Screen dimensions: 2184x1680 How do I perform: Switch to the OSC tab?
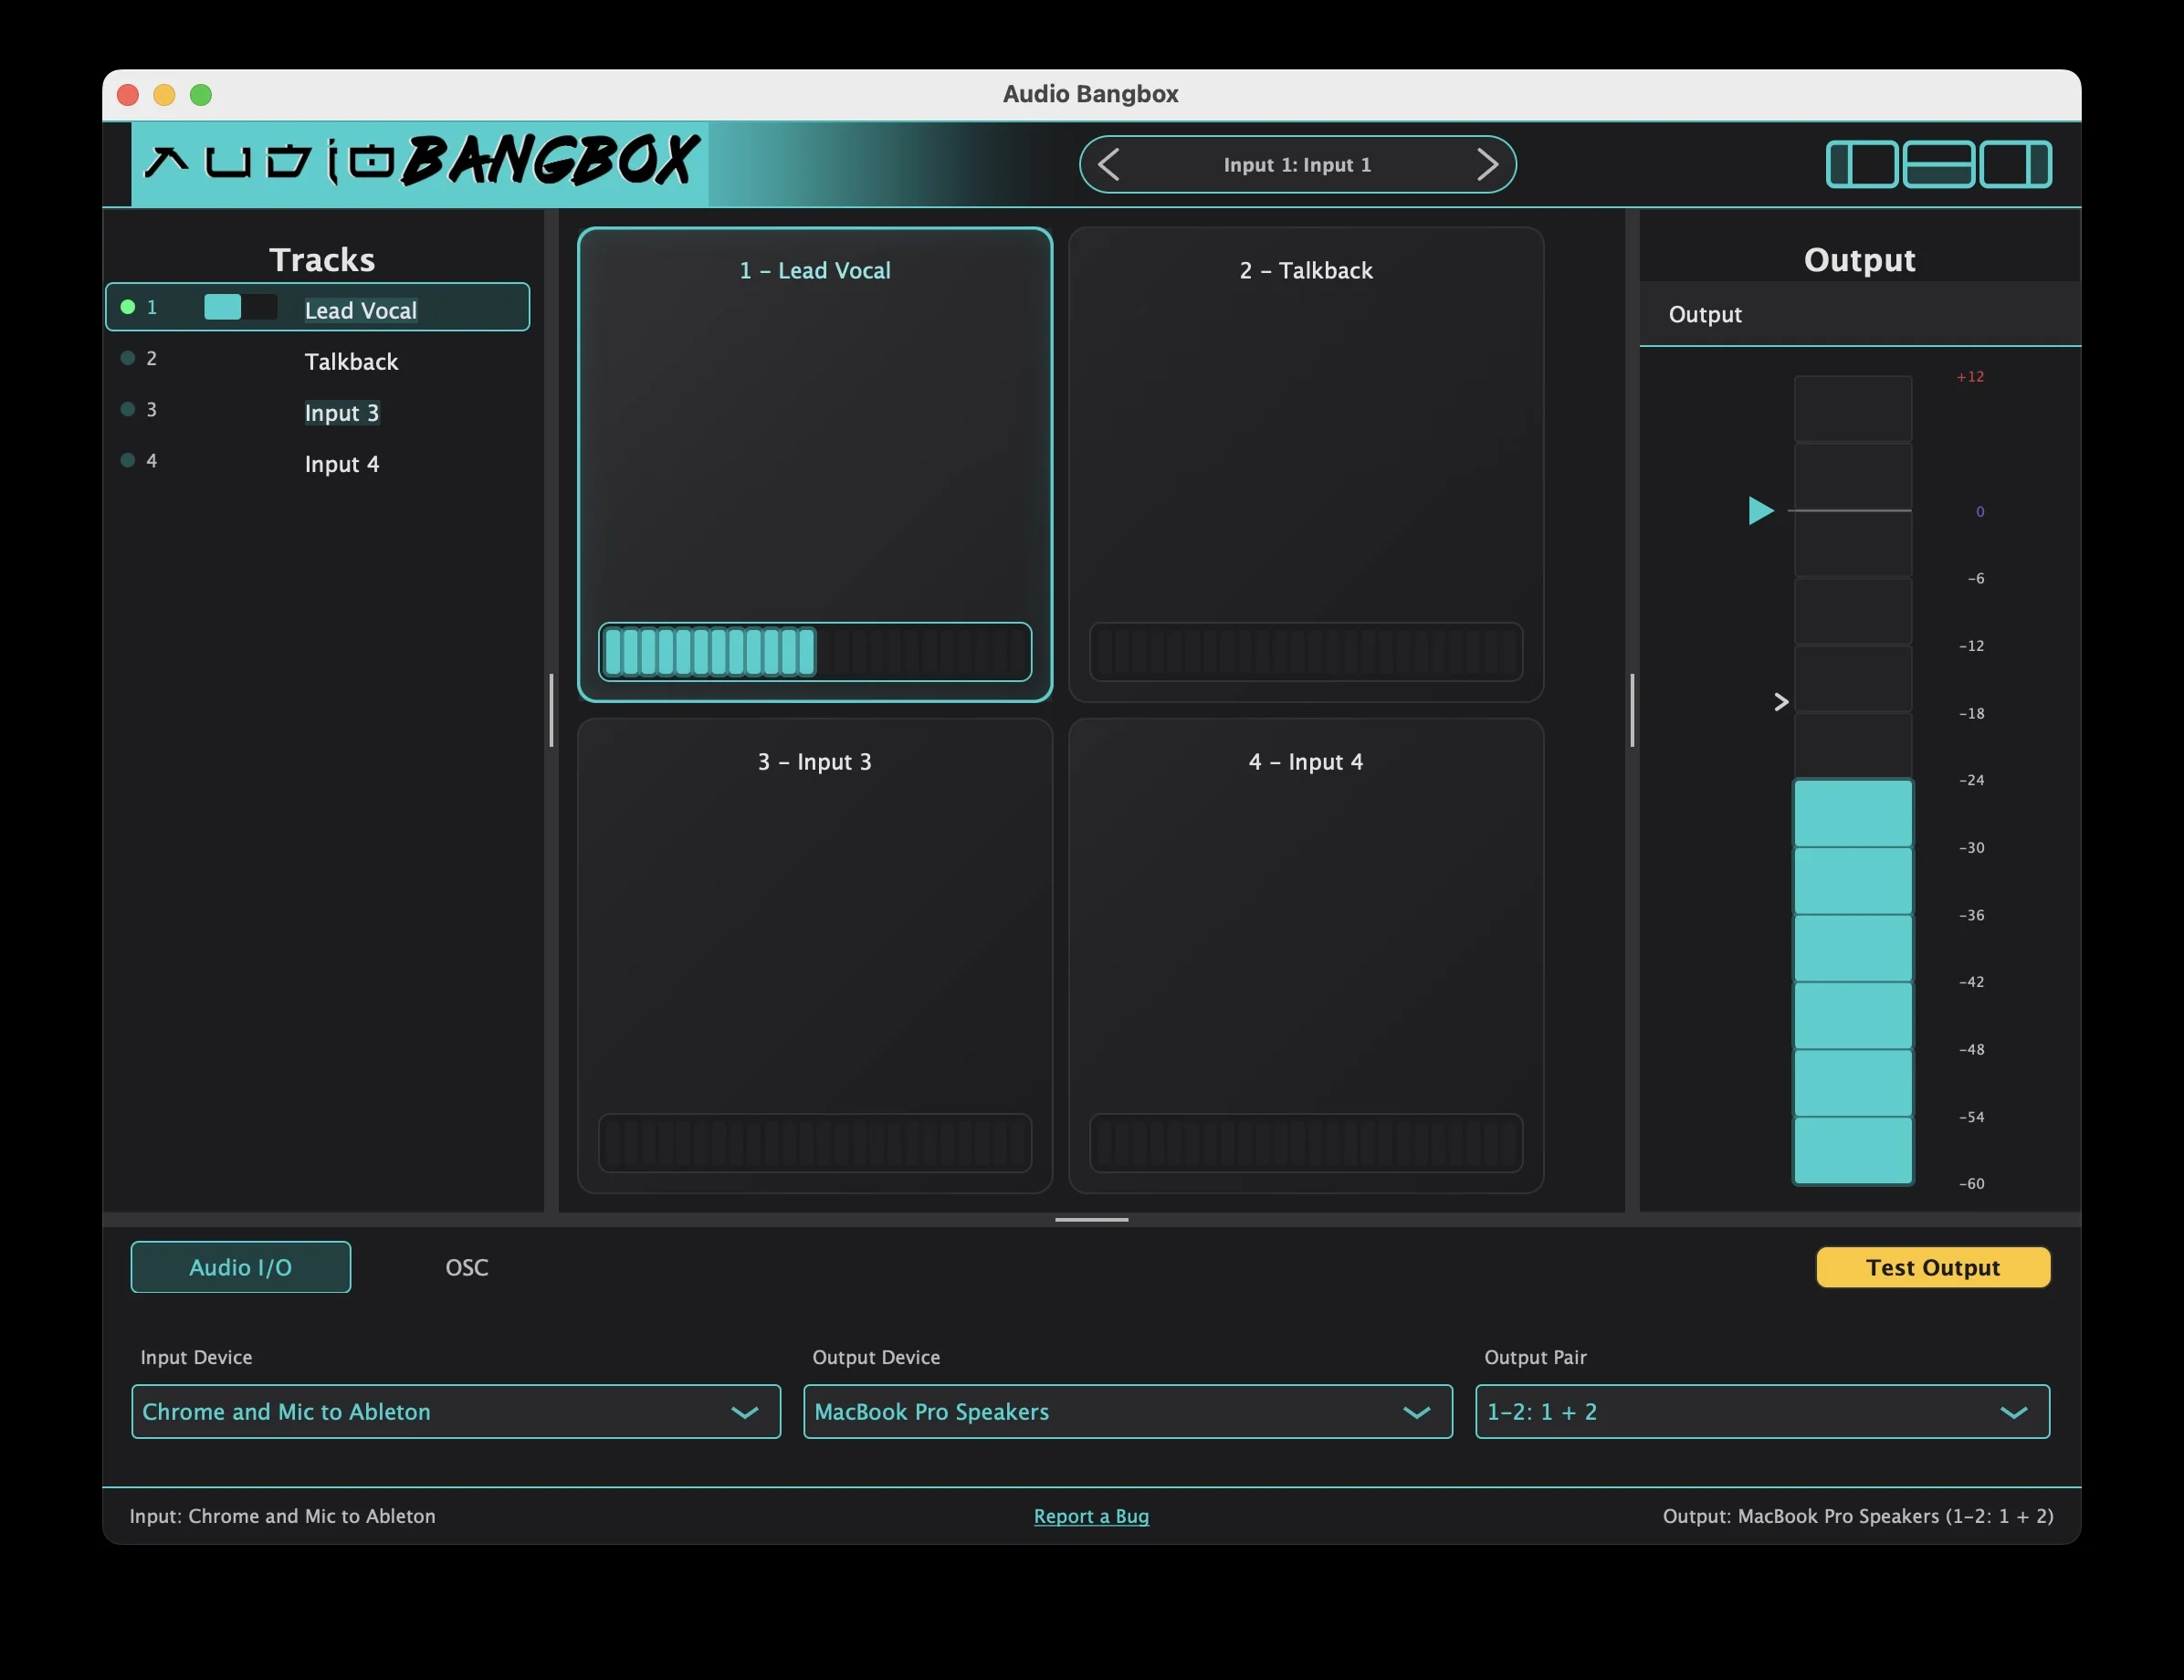[x=467, y=1267]
